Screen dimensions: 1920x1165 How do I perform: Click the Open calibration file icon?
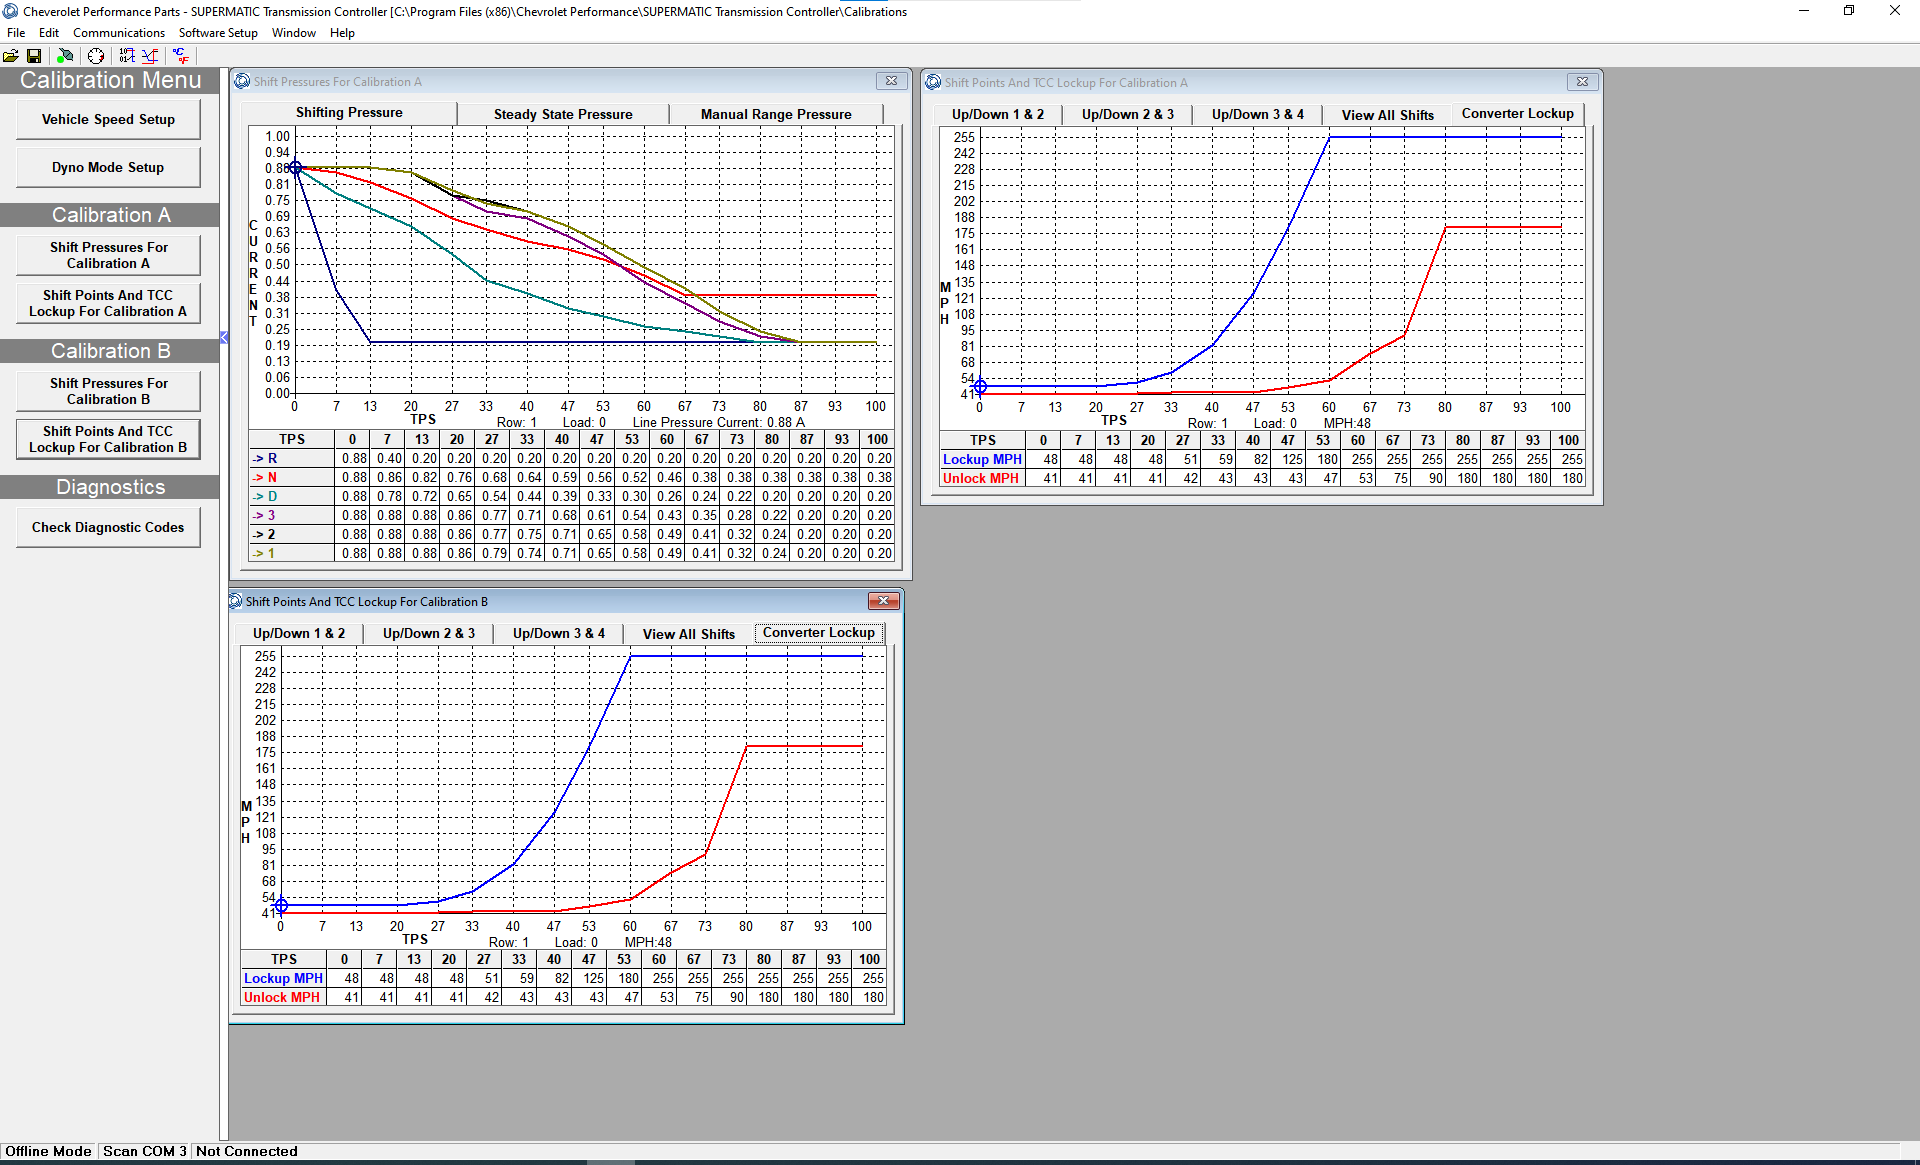pyautogui.click(x=11, y=56)
